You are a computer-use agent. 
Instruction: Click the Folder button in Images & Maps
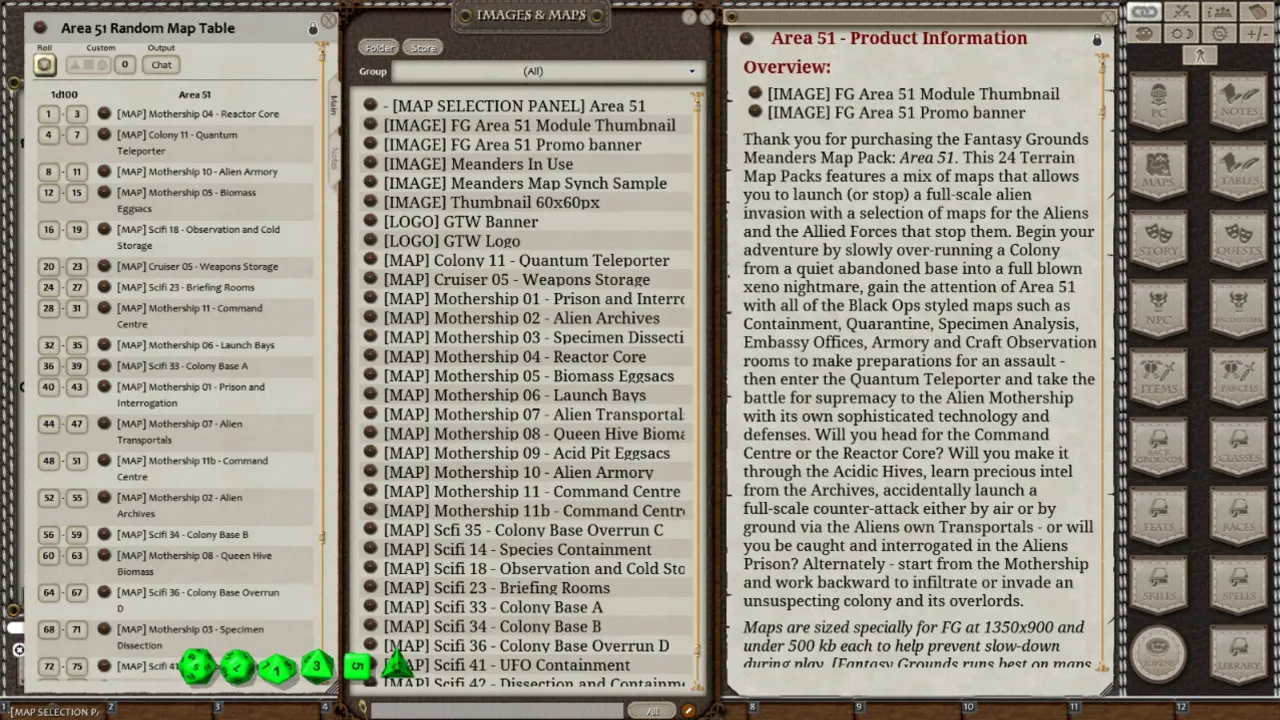pyautogui.click(x=379, y=48)
